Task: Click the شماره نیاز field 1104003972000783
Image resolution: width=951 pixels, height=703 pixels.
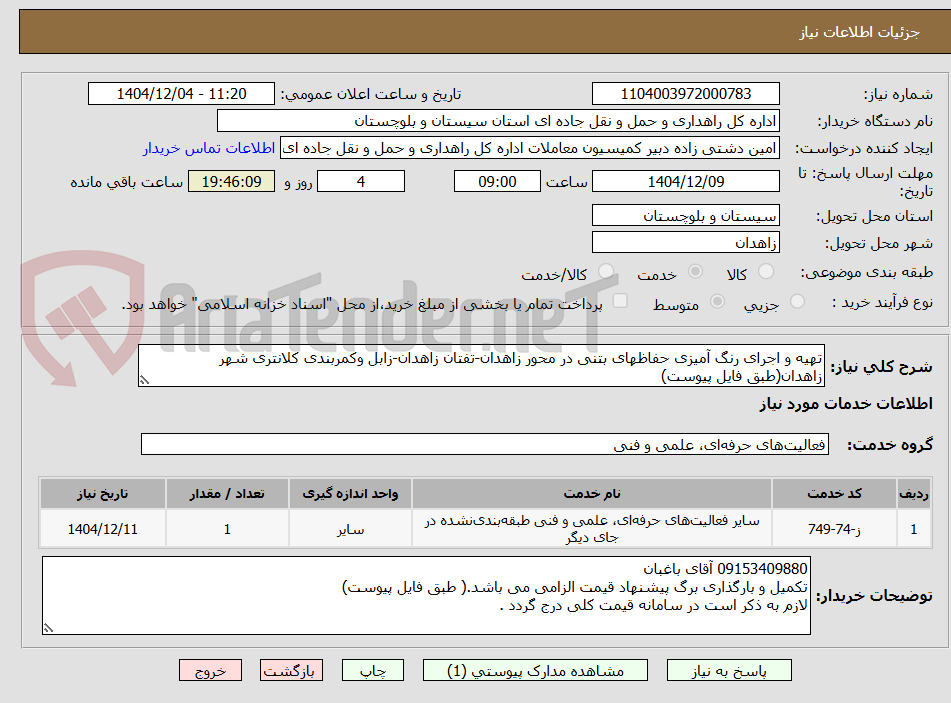Action: pos(685,94)
